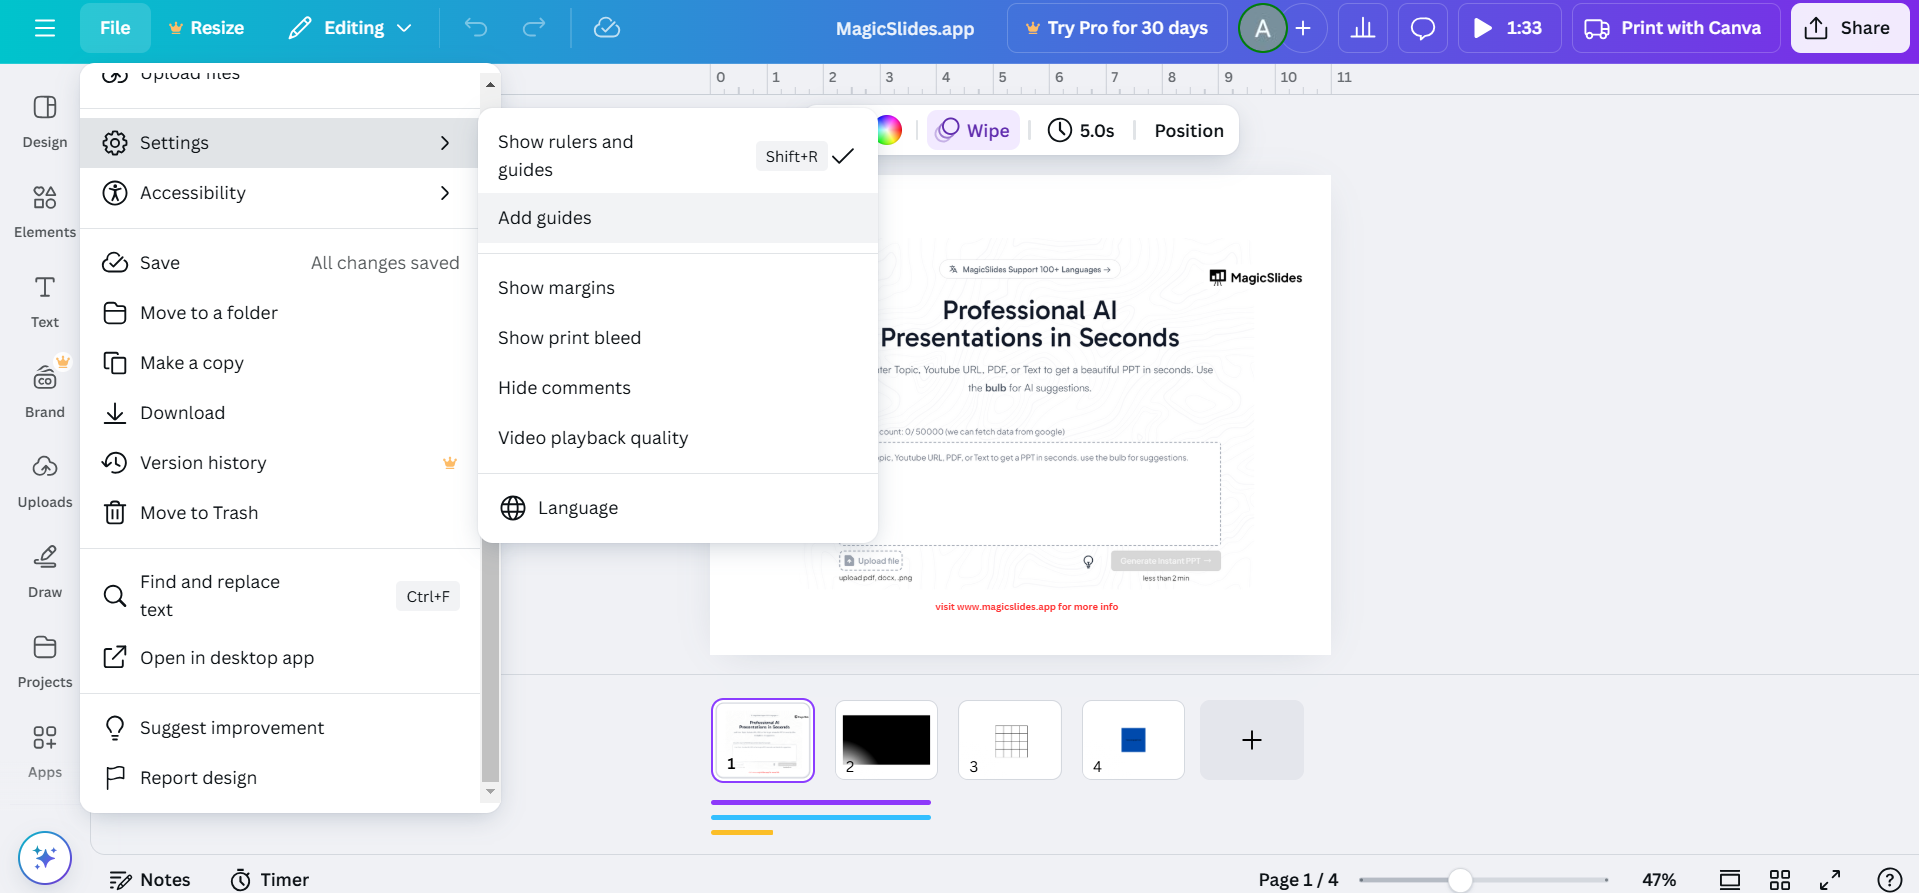1919x893 pixels.
Task: Open the Brand side panel
Action: (45, 391)
